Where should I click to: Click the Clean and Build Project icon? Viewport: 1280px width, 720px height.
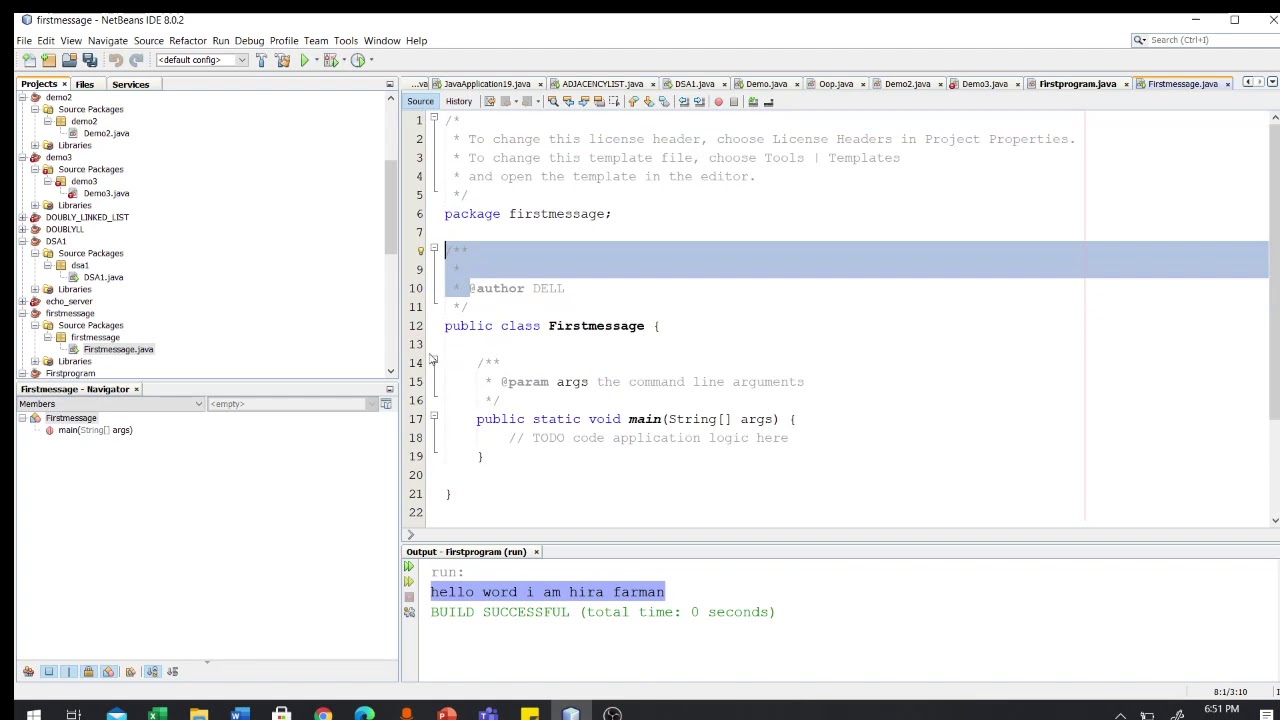[282, 60]
